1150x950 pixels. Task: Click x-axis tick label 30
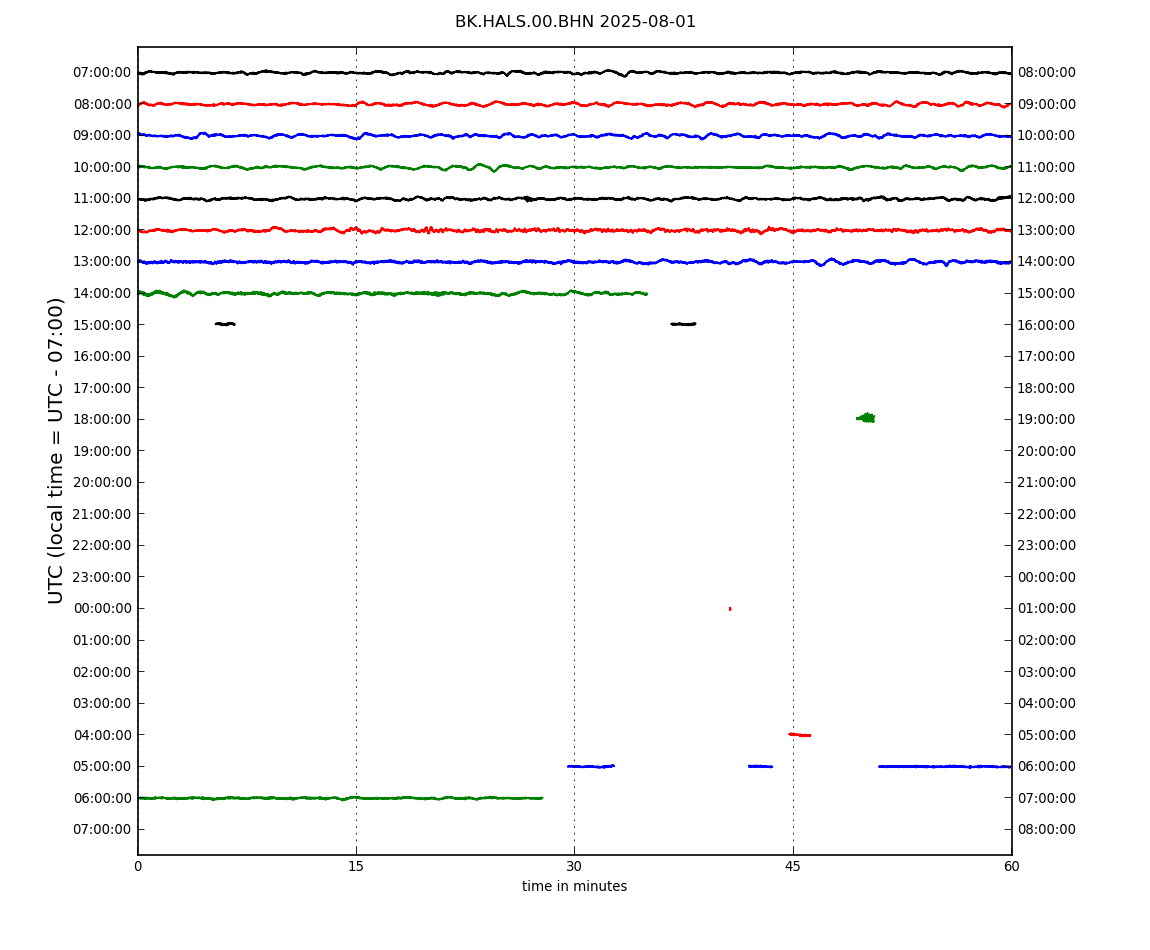574,866
